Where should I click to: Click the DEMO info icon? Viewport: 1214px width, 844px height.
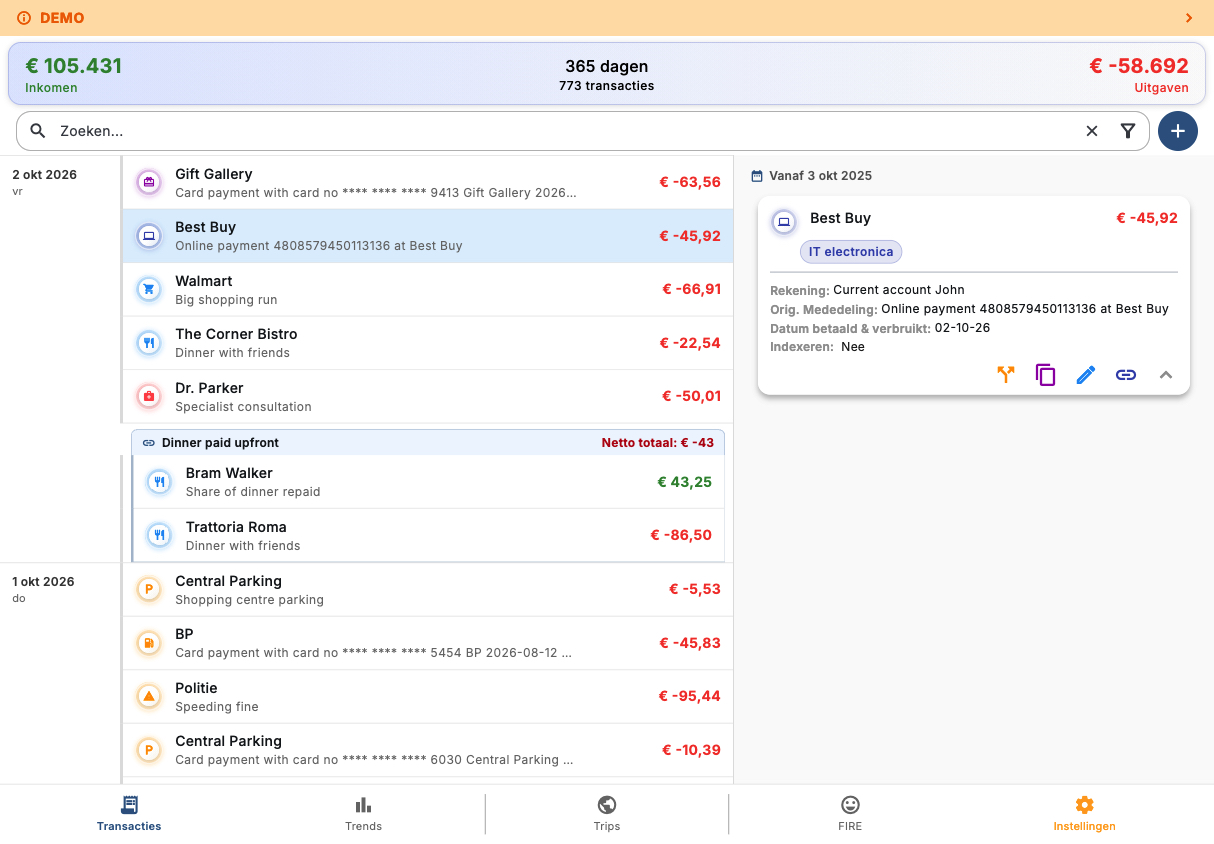point(25,18)
